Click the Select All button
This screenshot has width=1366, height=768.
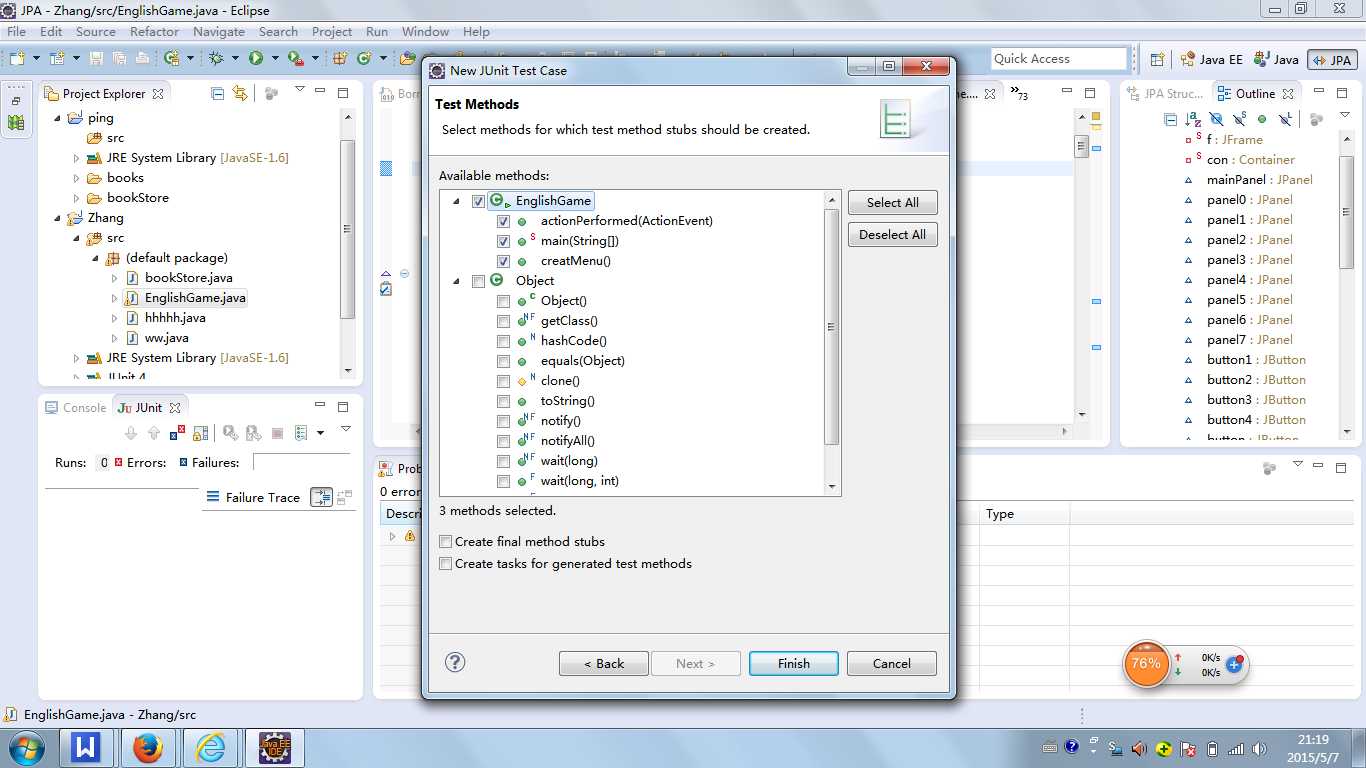tap(893, 202)
